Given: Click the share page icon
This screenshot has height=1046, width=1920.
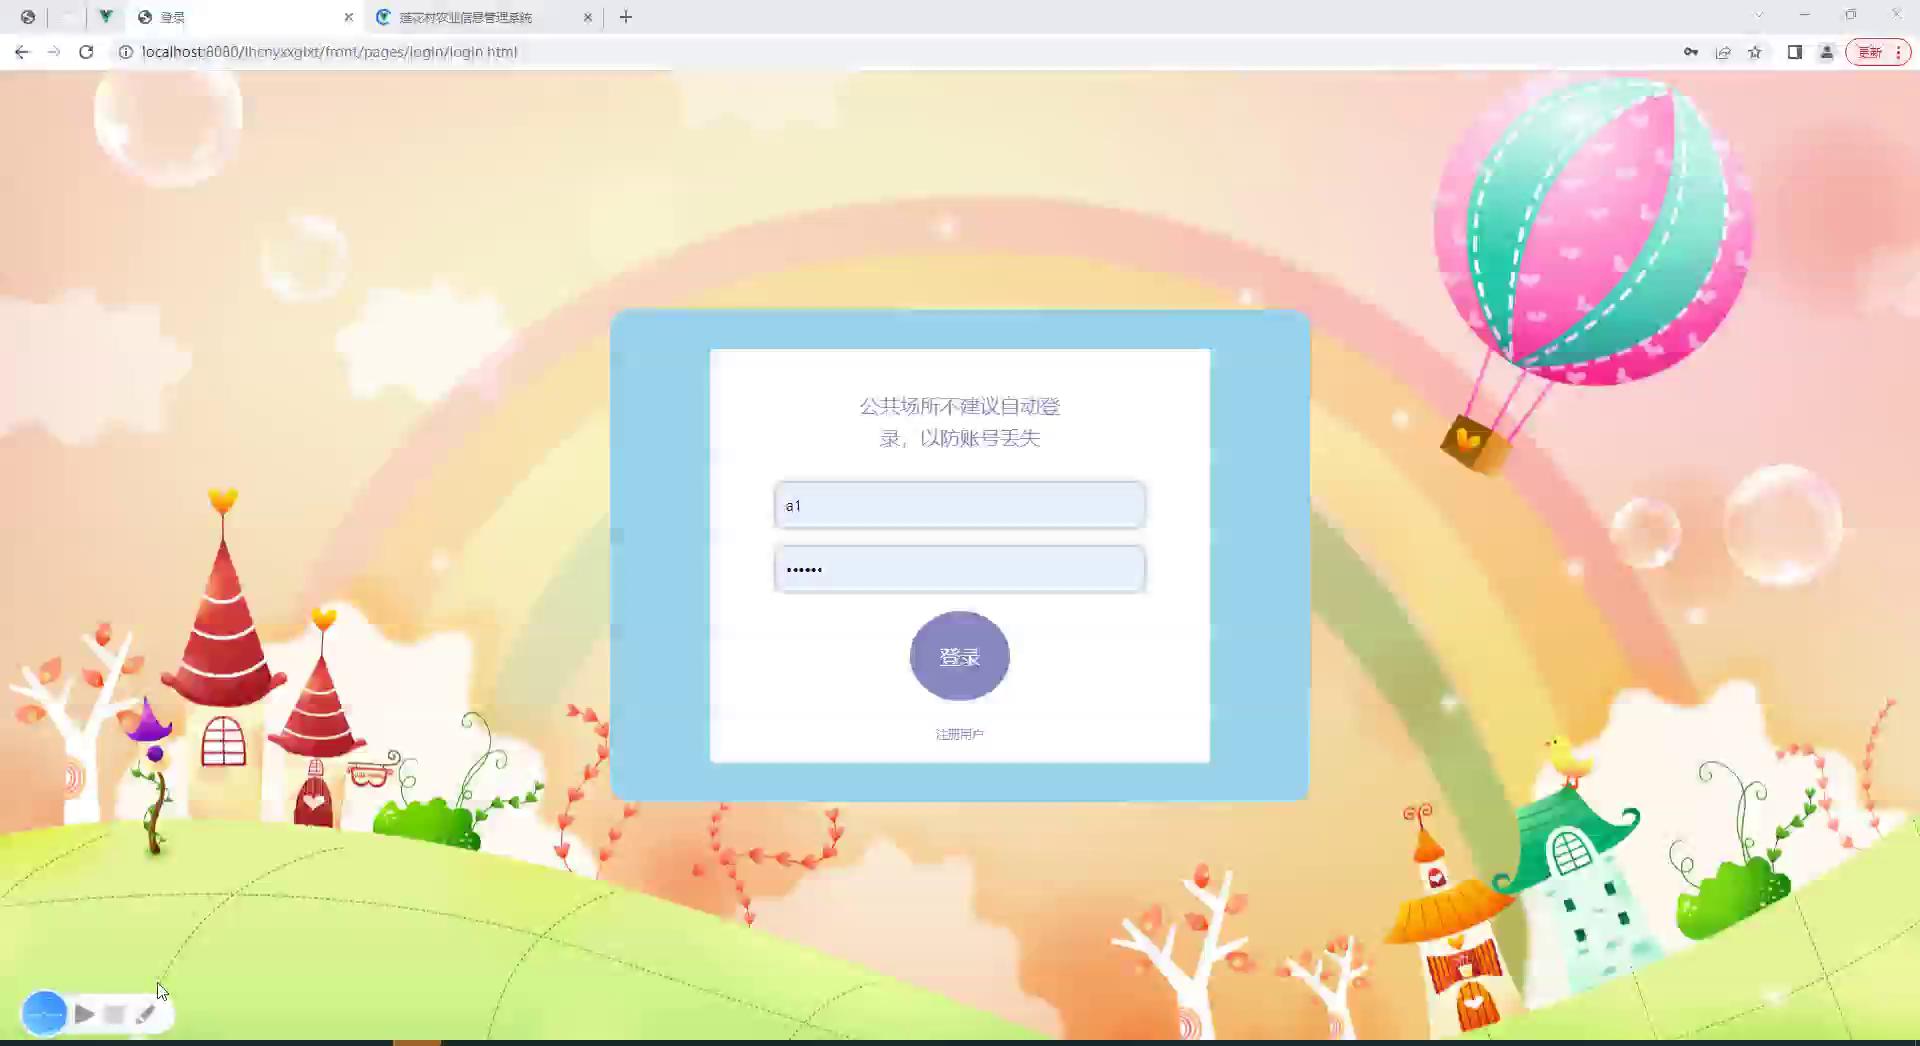Looking at the screenshot, I should (x=1723, y=52).
